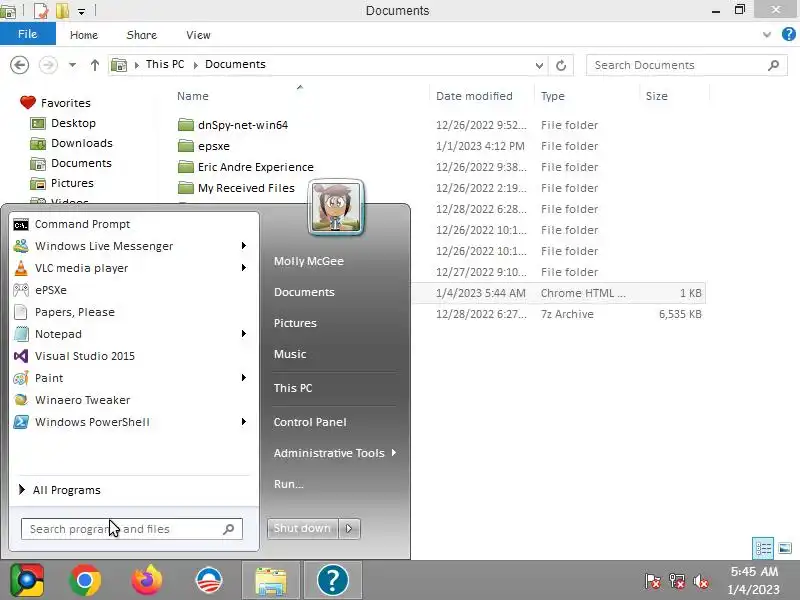Show All Programs list
The image size is (800, 600).
coord(60,490)
